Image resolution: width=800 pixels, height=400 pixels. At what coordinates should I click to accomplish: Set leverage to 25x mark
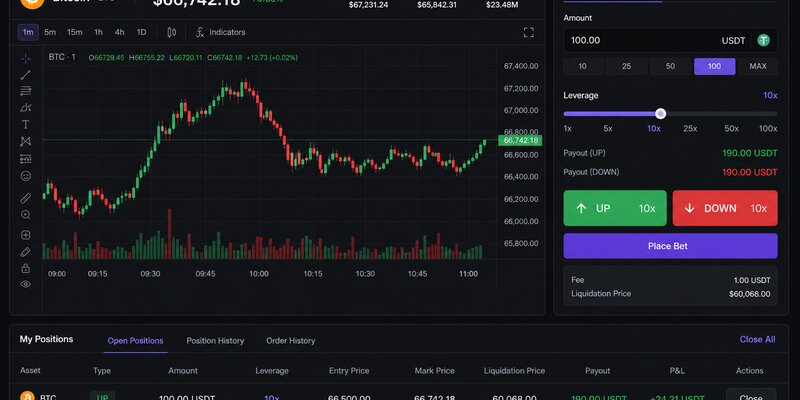click(x=690, y=129)
